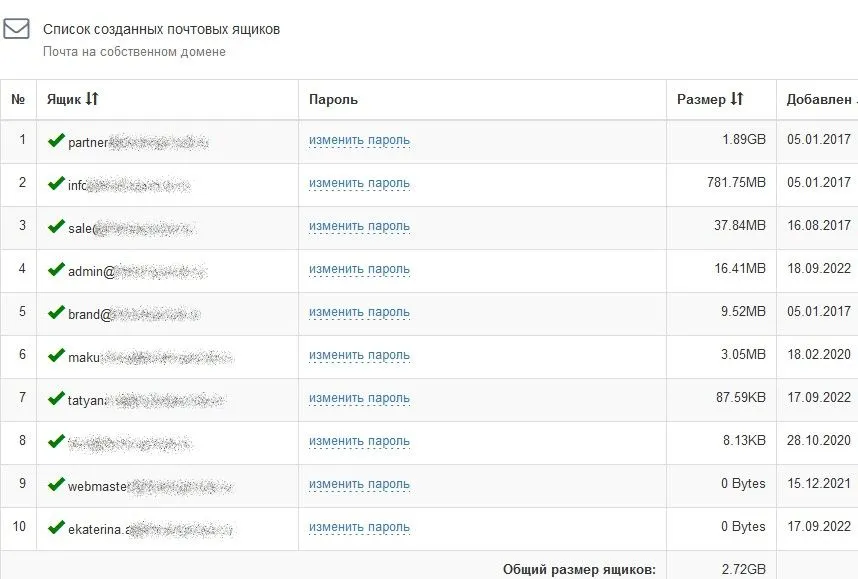The height and width of the screenshot is (579, 858).
Task: Change password for admin@ mailbox
Action: (359, 269)
